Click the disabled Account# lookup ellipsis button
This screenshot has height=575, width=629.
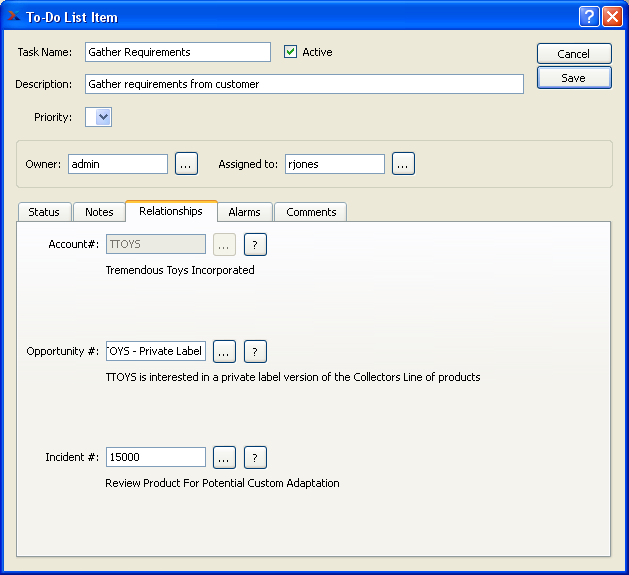[x=224, y=244]
